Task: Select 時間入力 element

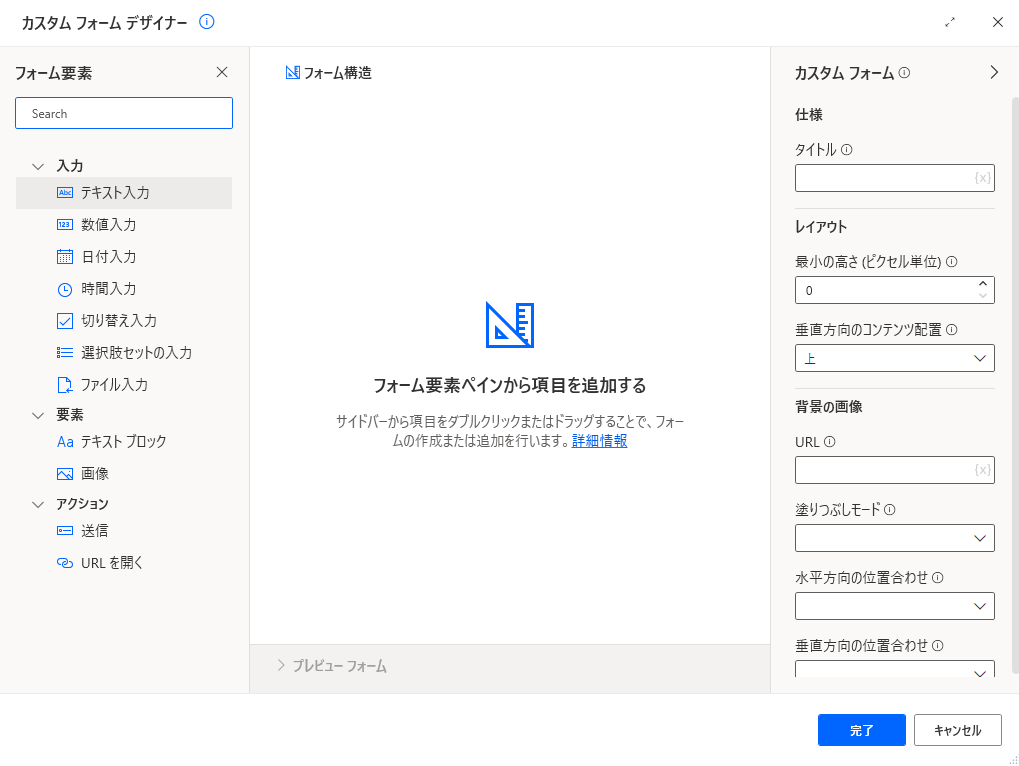Action: tap(123, 289)
